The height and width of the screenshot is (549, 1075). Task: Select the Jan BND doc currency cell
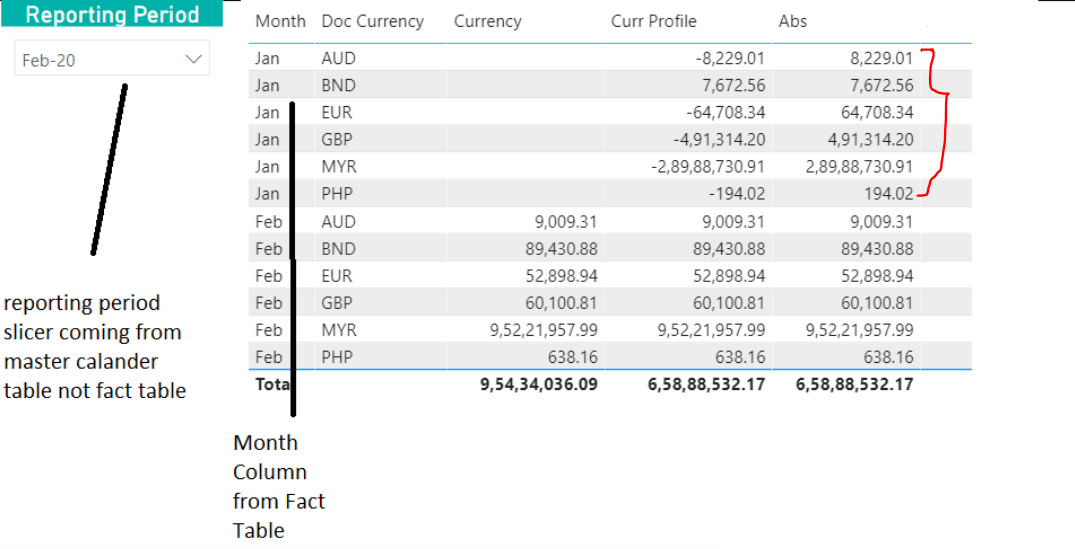339,86
